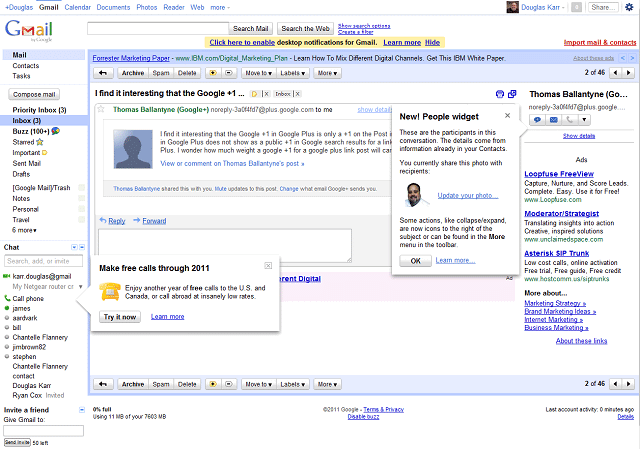Screen dimensions: 640x449
Task: Open Reader from the Google bar
Action: click(174, 7)
